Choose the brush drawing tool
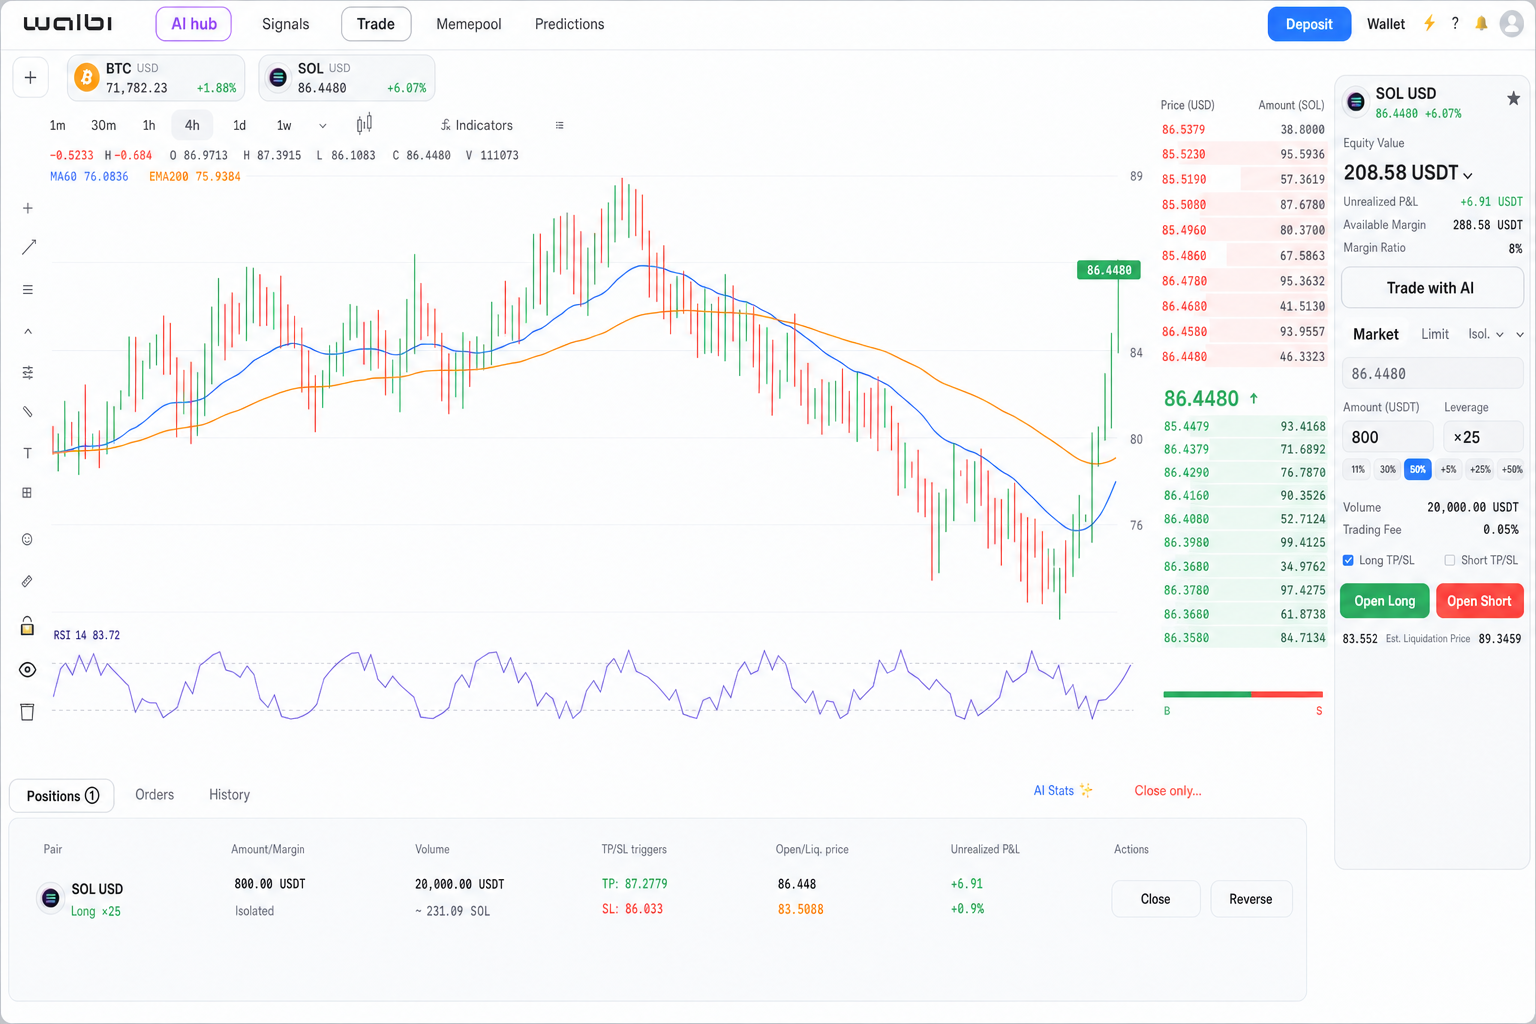 coord(28,411)
